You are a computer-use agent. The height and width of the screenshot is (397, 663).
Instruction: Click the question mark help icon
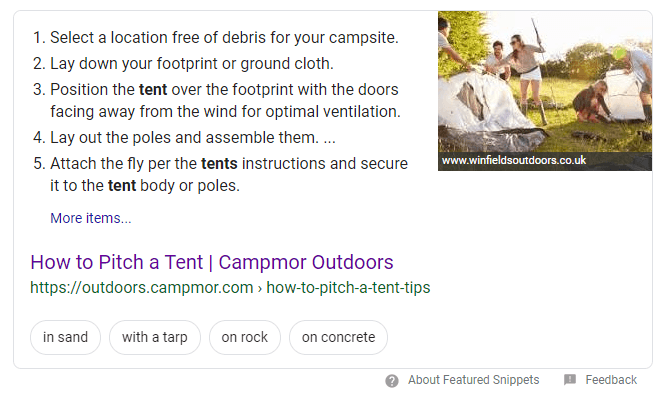(x=392, y=381)
